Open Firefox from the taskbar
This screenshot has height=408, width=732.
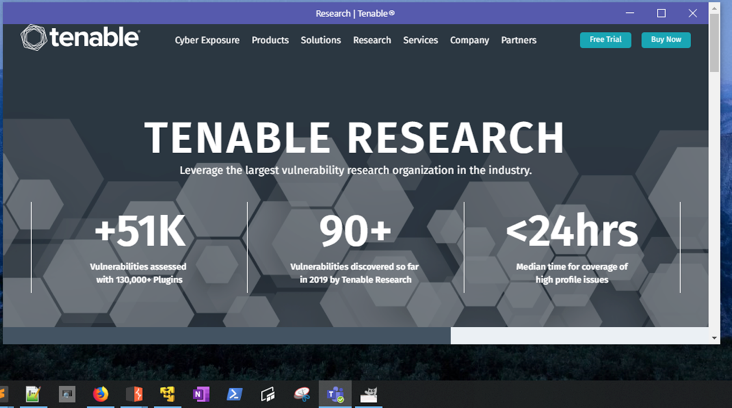click(100, 394)
